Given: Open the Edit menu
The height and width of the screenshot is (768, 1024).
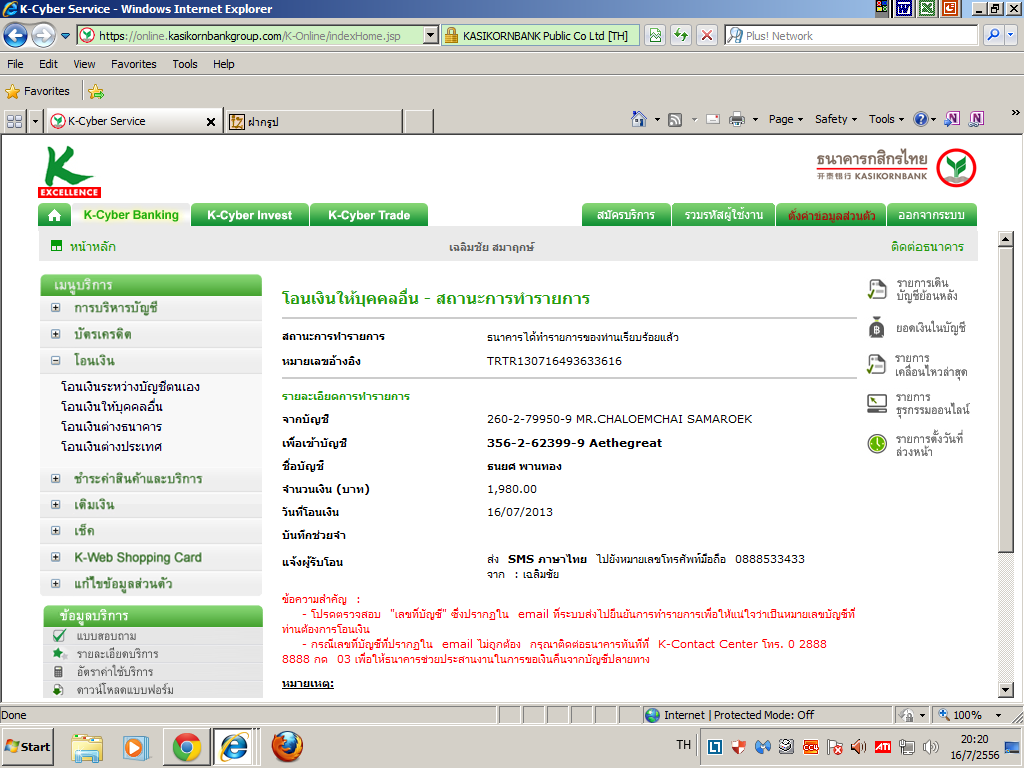Looking at the screenshot, I should click(48, 64).
